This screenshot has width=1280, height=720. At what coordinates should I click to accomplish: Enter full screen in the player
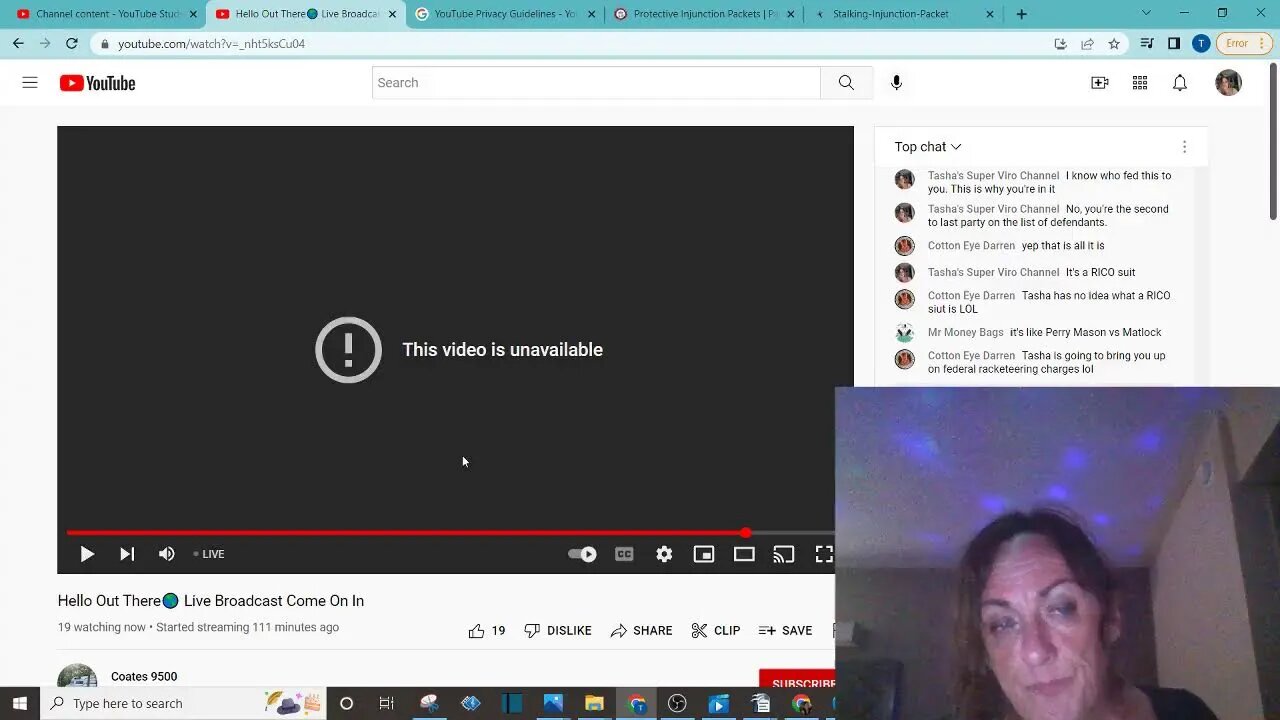[x=824, y=554]
